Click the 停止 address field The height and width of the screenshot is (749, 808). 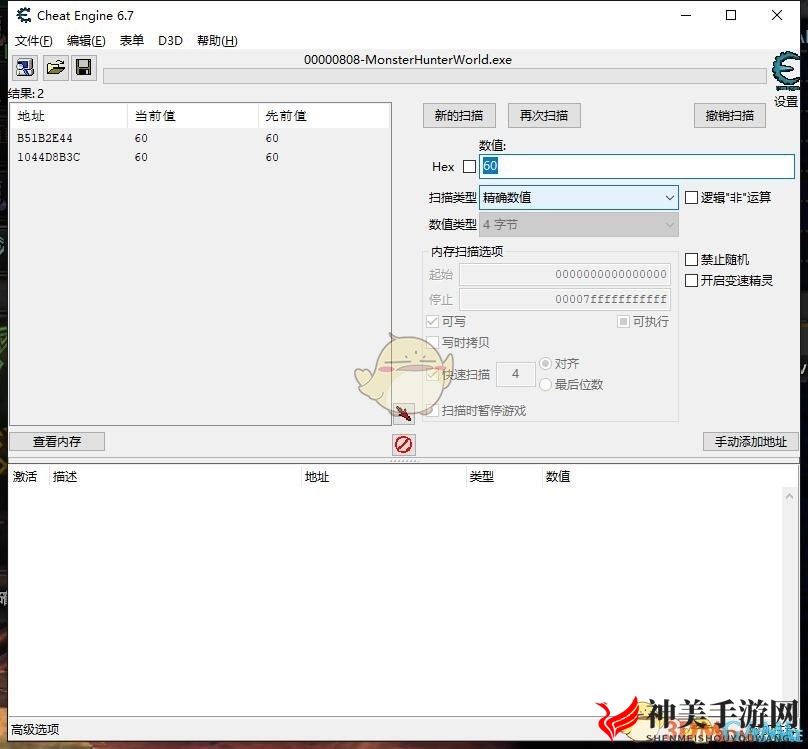click(x=565, y=299)
